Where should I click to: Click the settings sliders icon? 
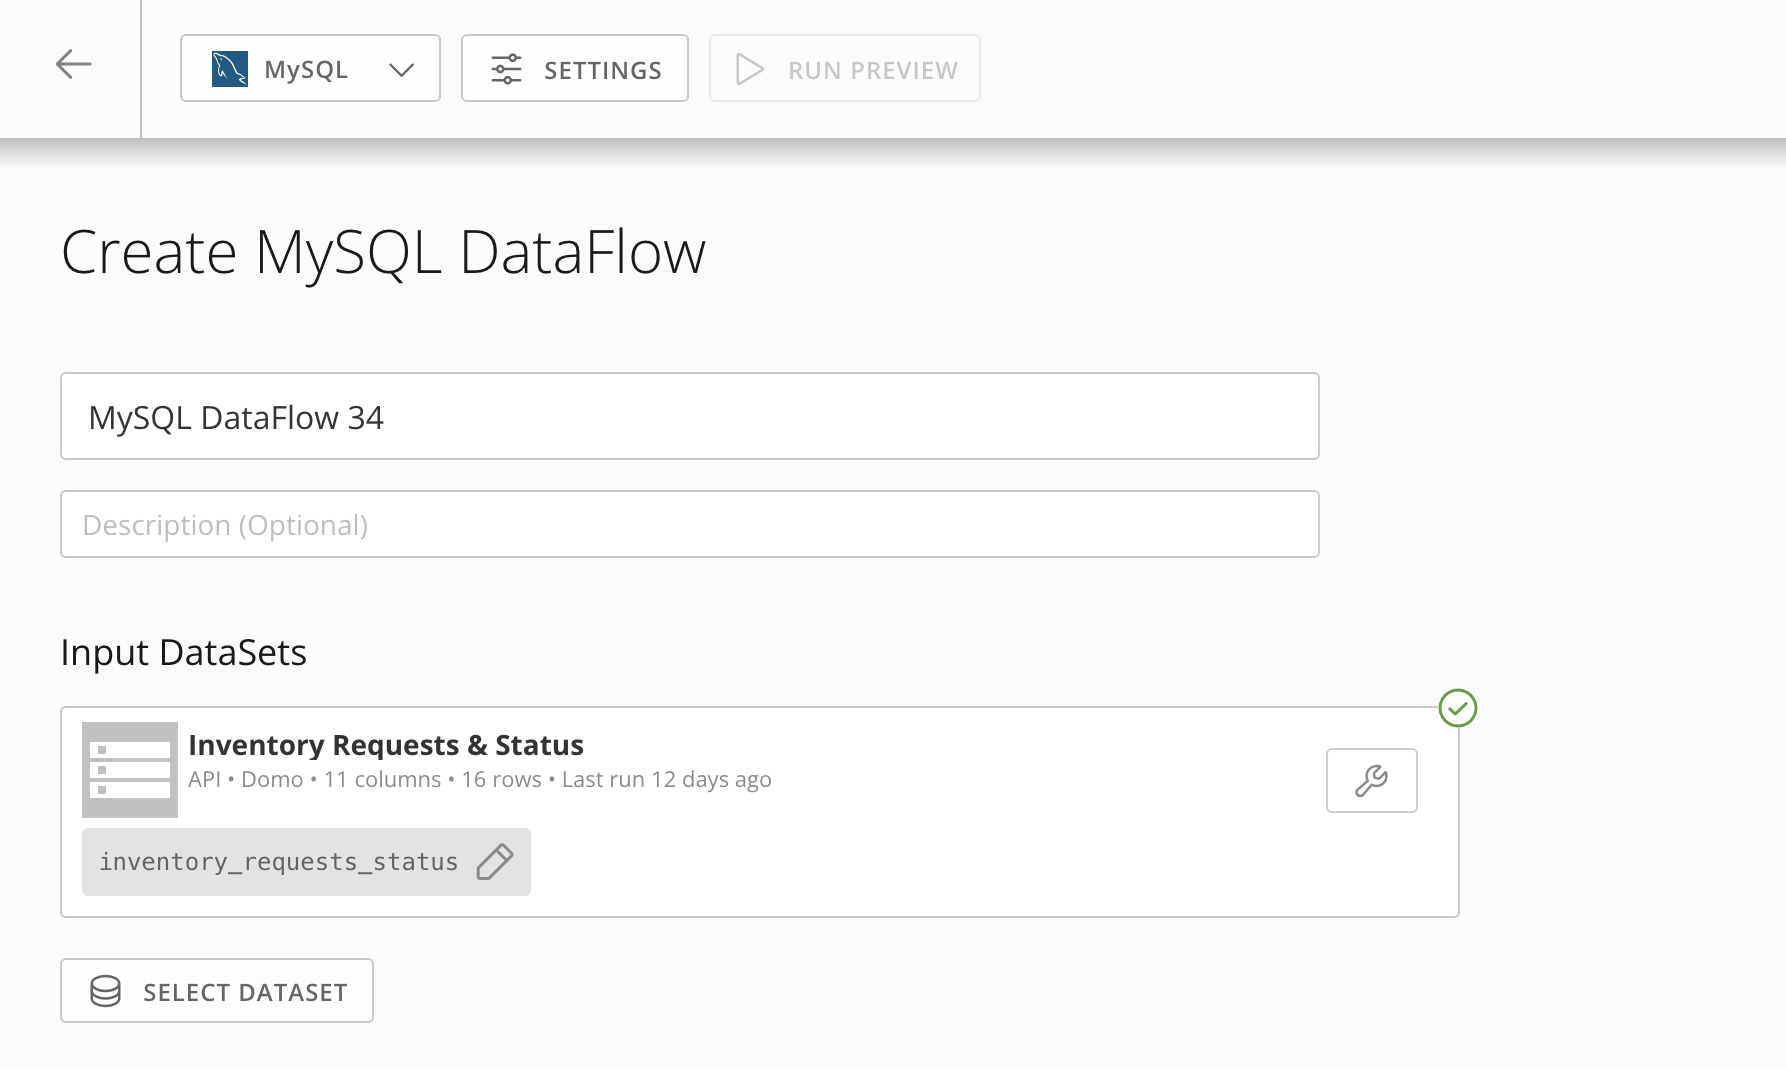[x=506, y=69]
